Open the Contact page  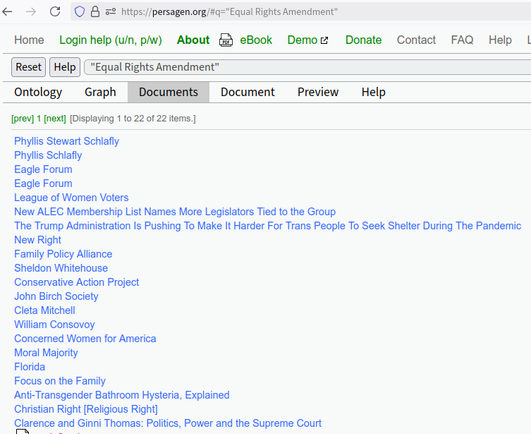click(x=416, y=40)
